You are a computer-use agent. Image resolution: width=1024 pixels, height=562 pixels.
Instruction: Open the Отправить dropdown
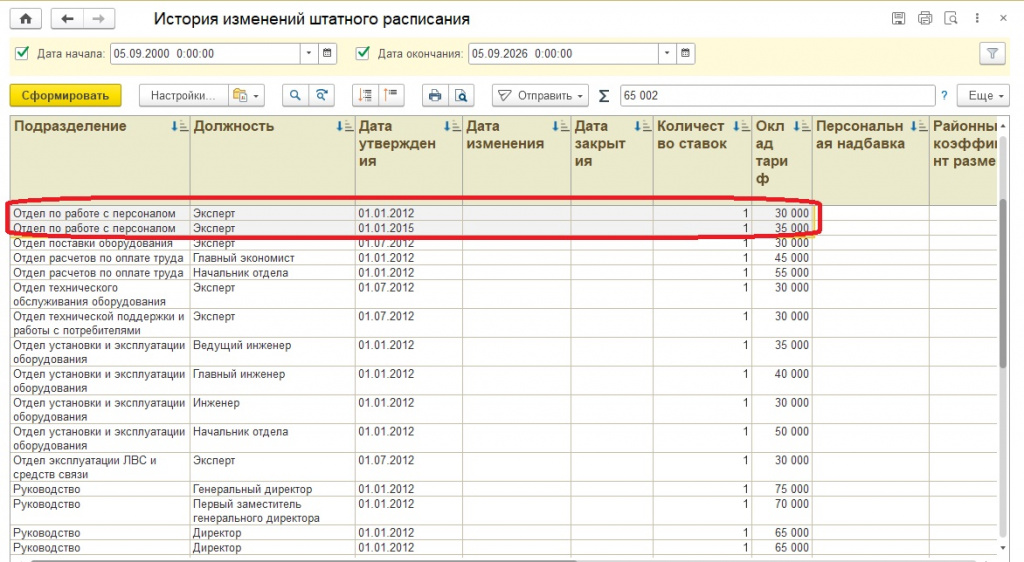[x=540, y=95]
